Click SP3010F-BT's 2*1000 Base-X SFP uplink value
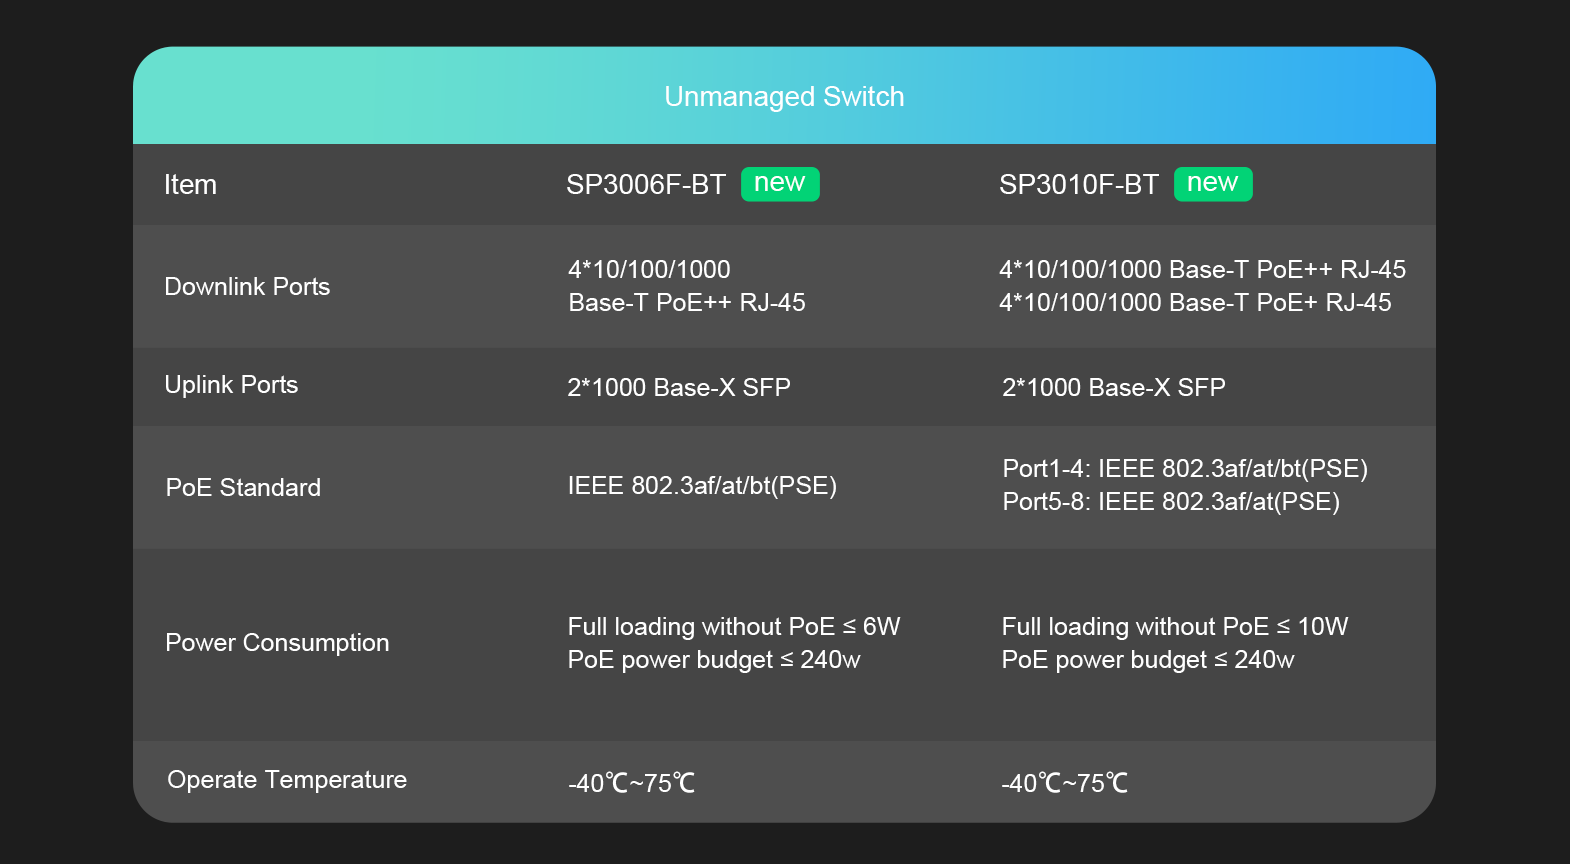Viewport: 1570px width, 864px height. point(1113,388)
